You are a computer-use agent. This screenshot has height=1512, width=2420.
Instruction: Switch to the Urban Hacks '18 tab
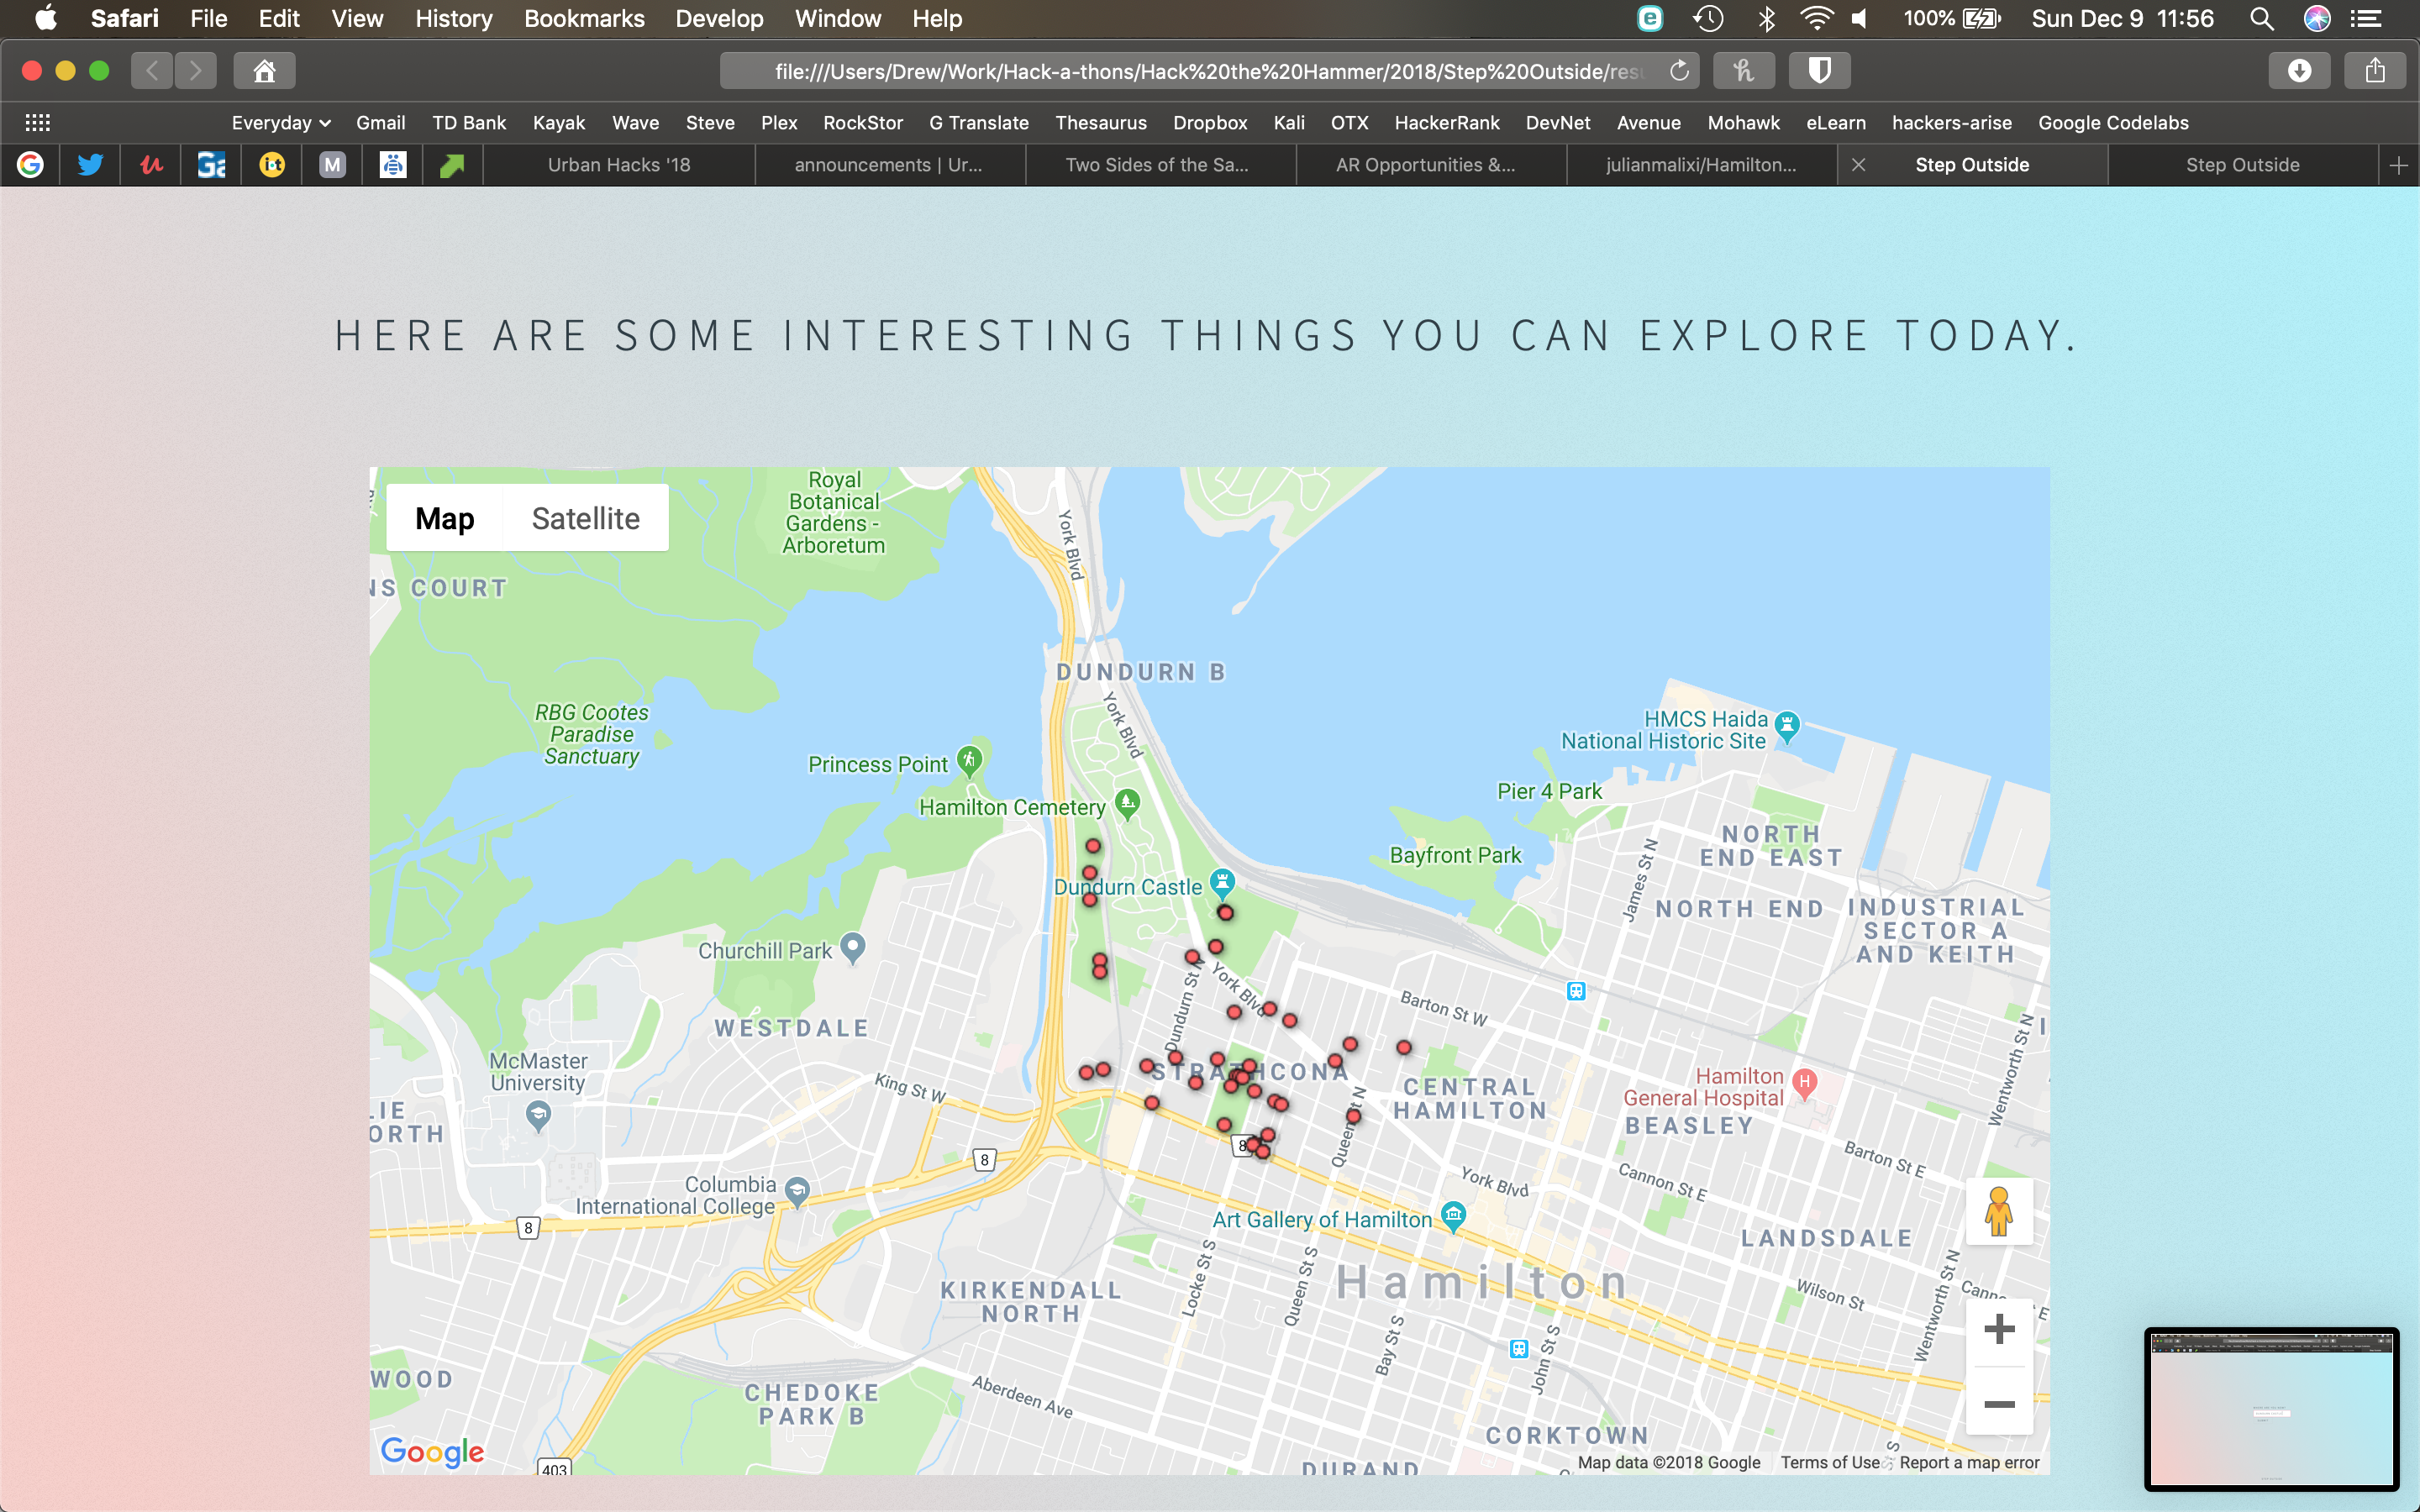[619, 165]
